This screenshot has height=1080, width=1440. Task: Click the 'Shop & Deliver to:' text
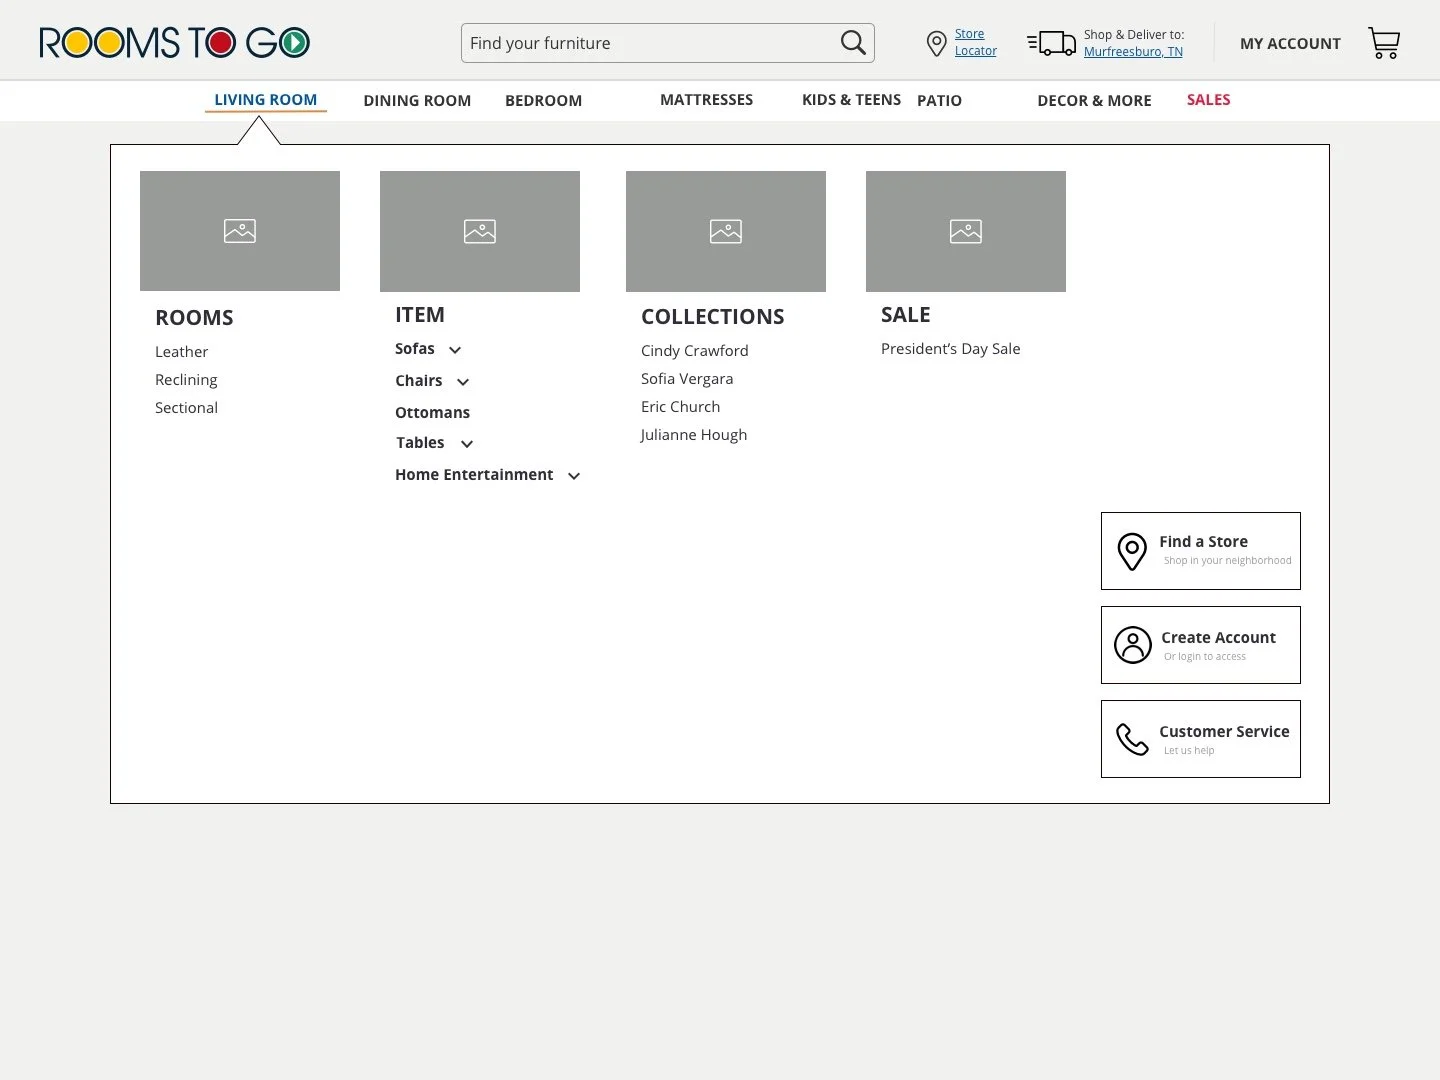[1134, 35]
